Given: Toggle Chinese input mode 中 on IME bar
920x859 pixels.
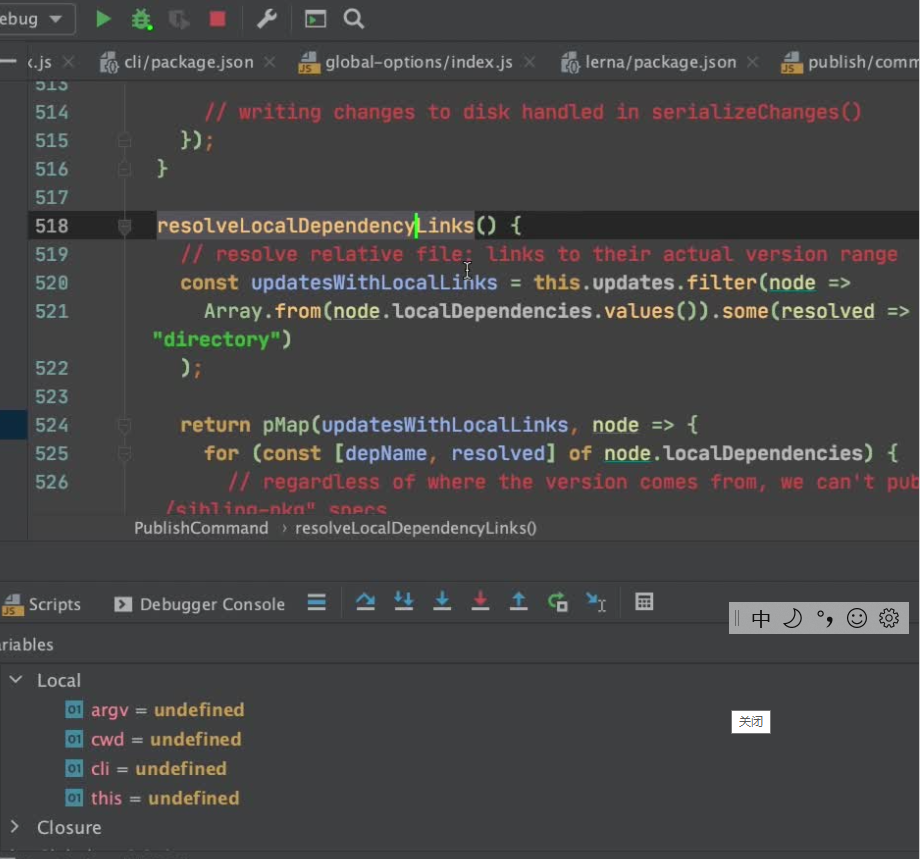Looking at the screenshot, I should pyautogui.click(x=761, y=618).
